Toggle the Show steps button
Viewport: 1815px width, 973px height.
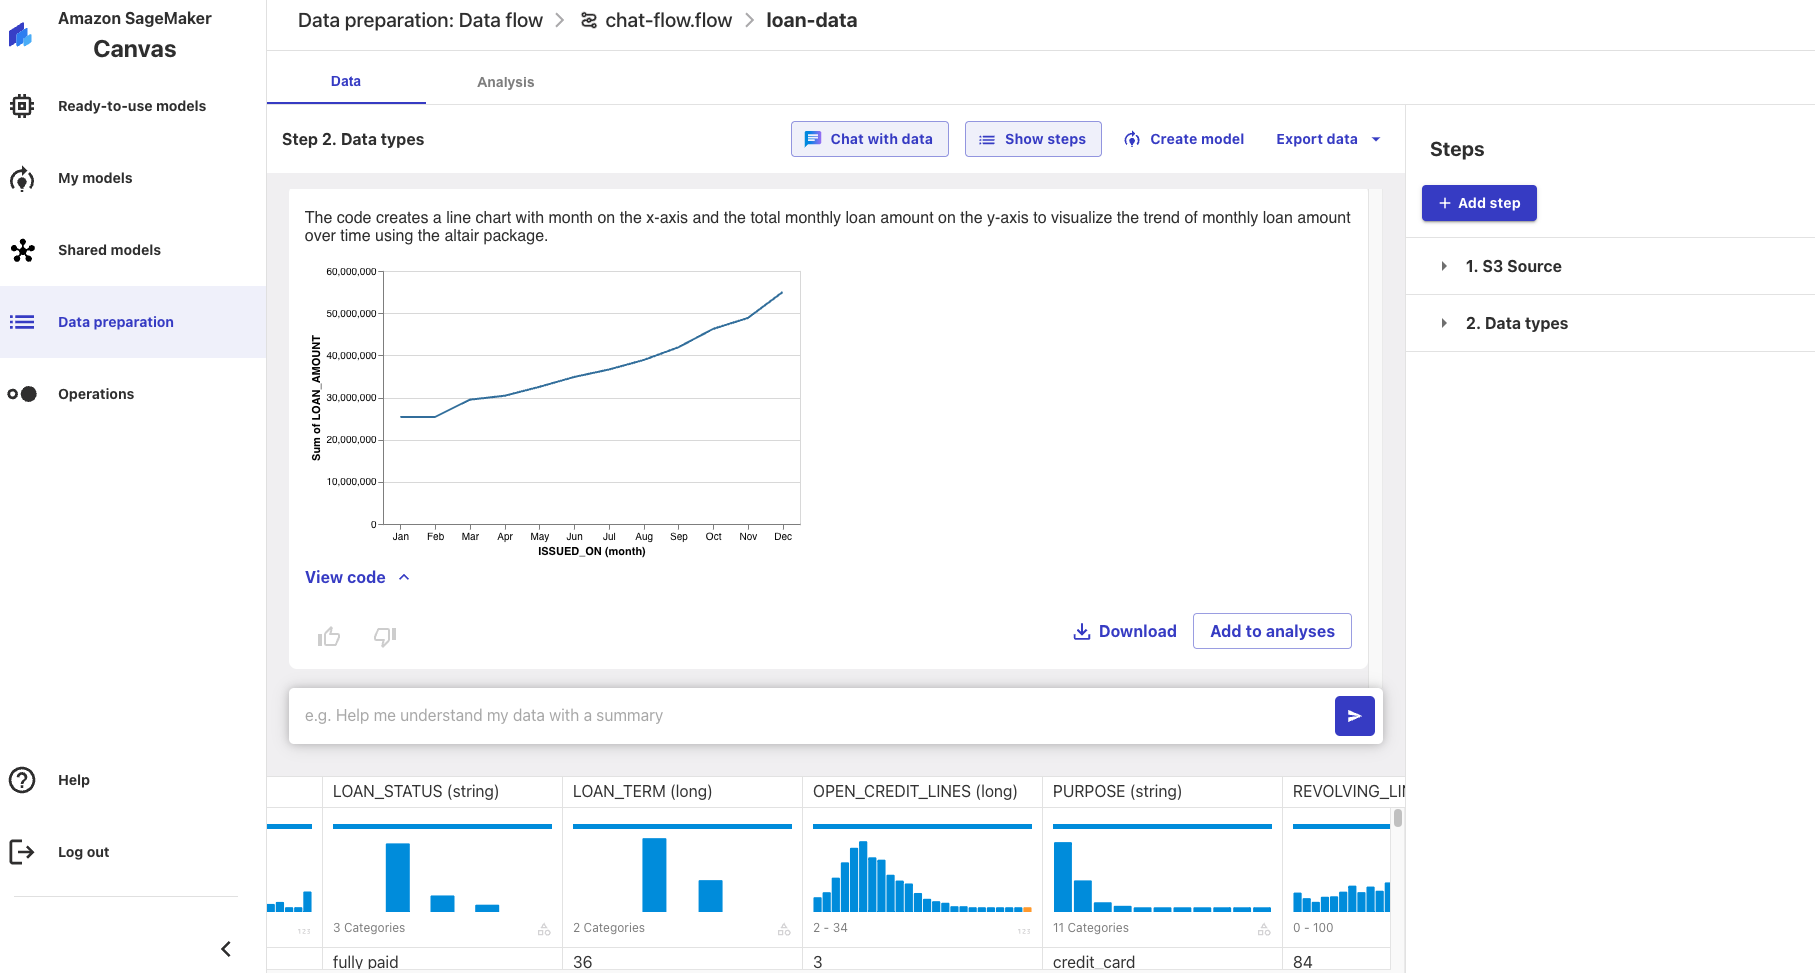pyautogui.click(x=1033, y=139)
